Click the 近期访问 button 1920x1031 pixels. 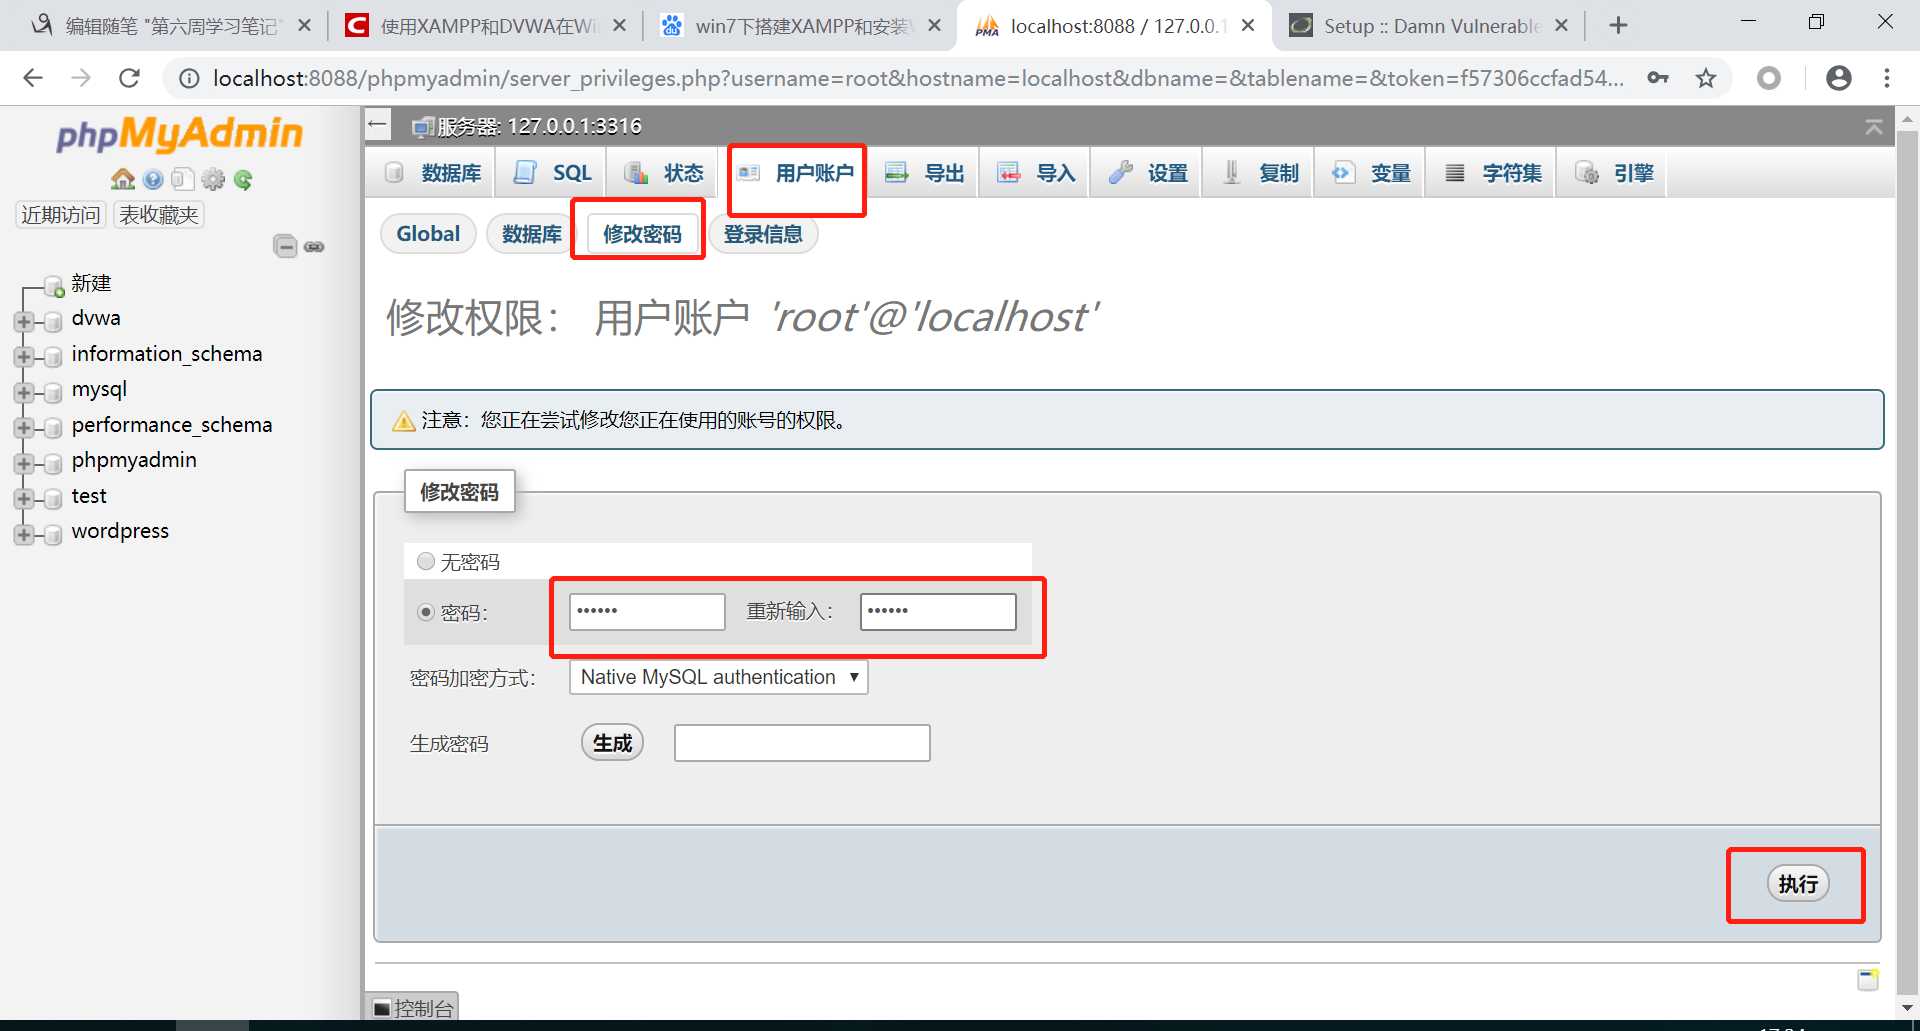61,215
